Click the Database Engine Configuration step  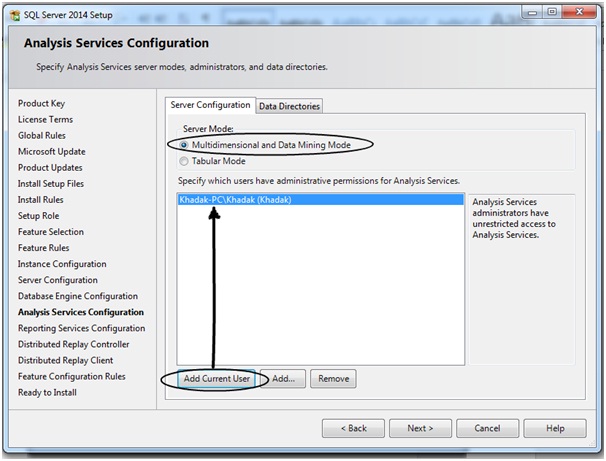(x=78, y=296)
